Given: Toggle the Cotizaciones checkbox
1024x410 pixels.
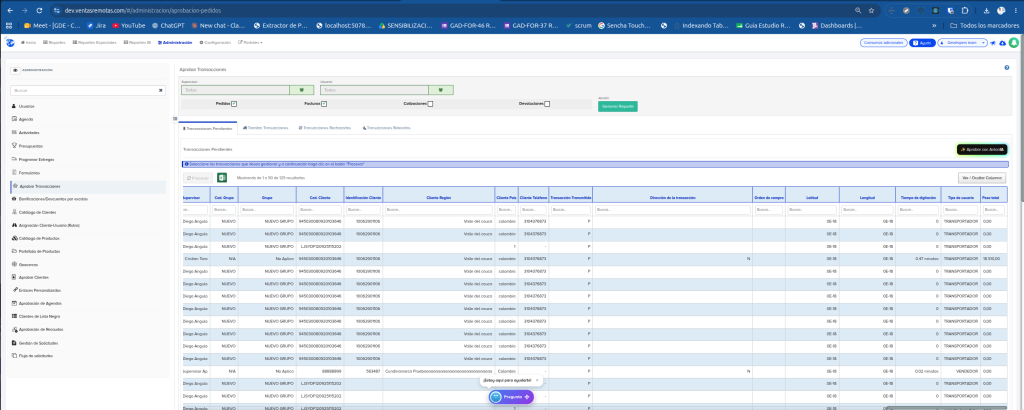Looking at the screenshot, I should coord(430,104).
